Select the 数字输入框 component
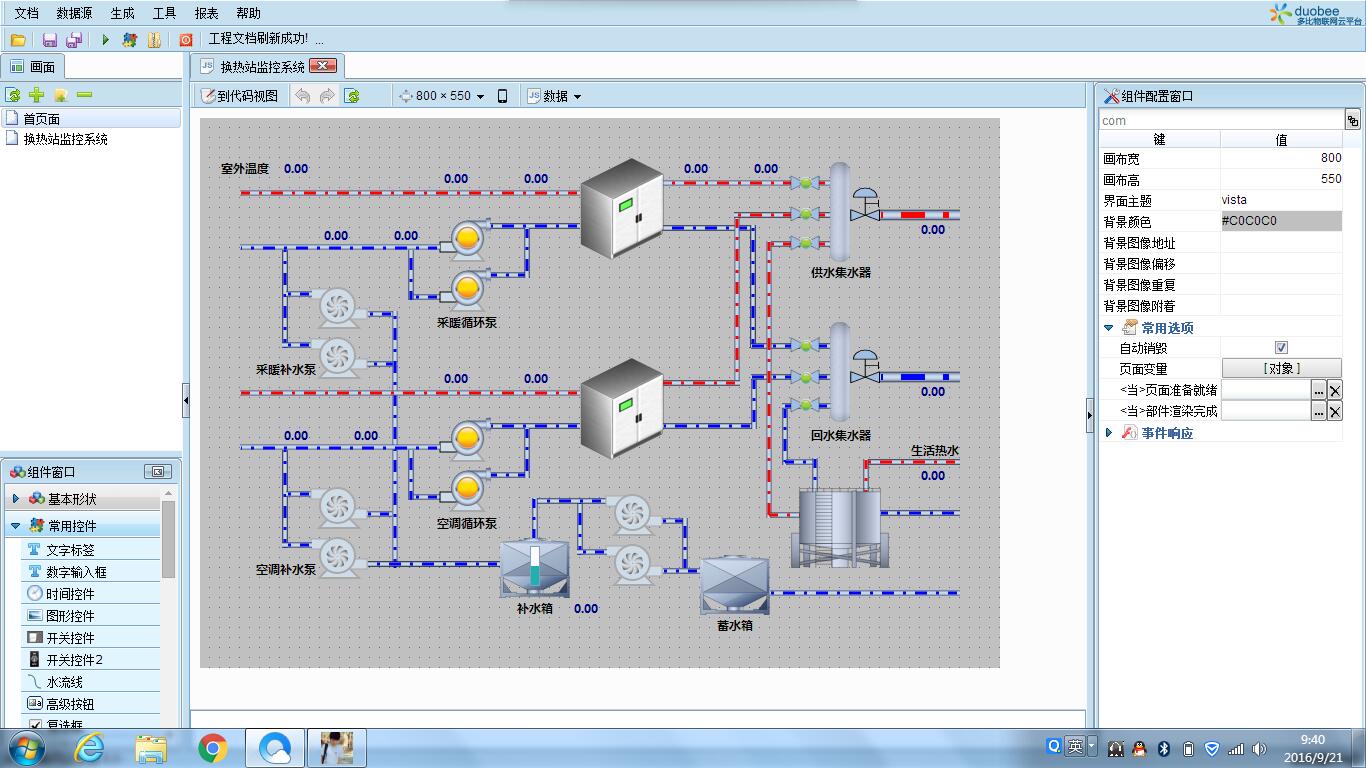This screenshot has height=768, width=1366. click(x=91, y=572)
